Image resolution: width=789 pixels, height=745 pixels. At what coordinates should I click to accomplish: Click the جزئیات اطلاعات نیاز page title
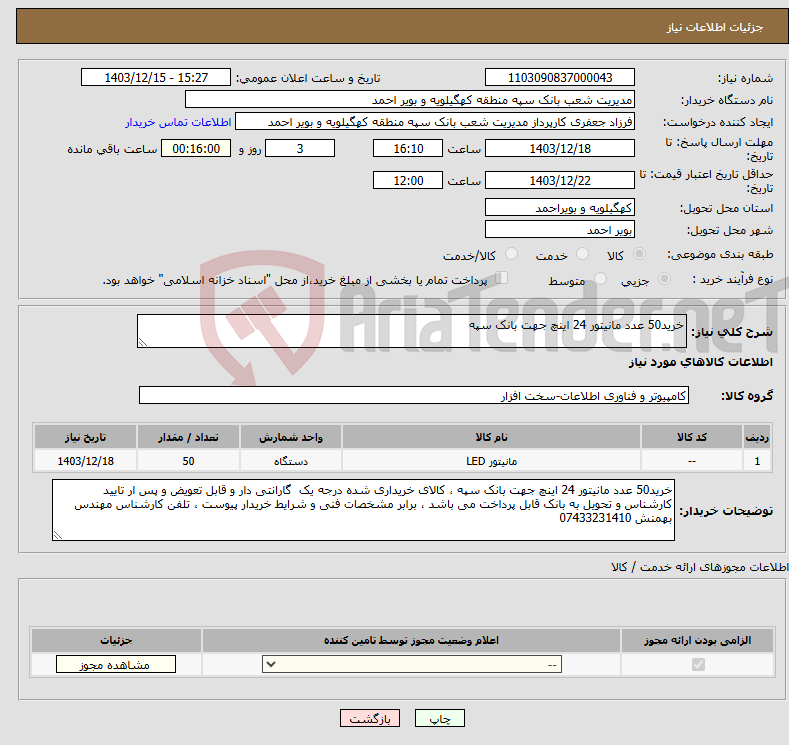[715, 27]
